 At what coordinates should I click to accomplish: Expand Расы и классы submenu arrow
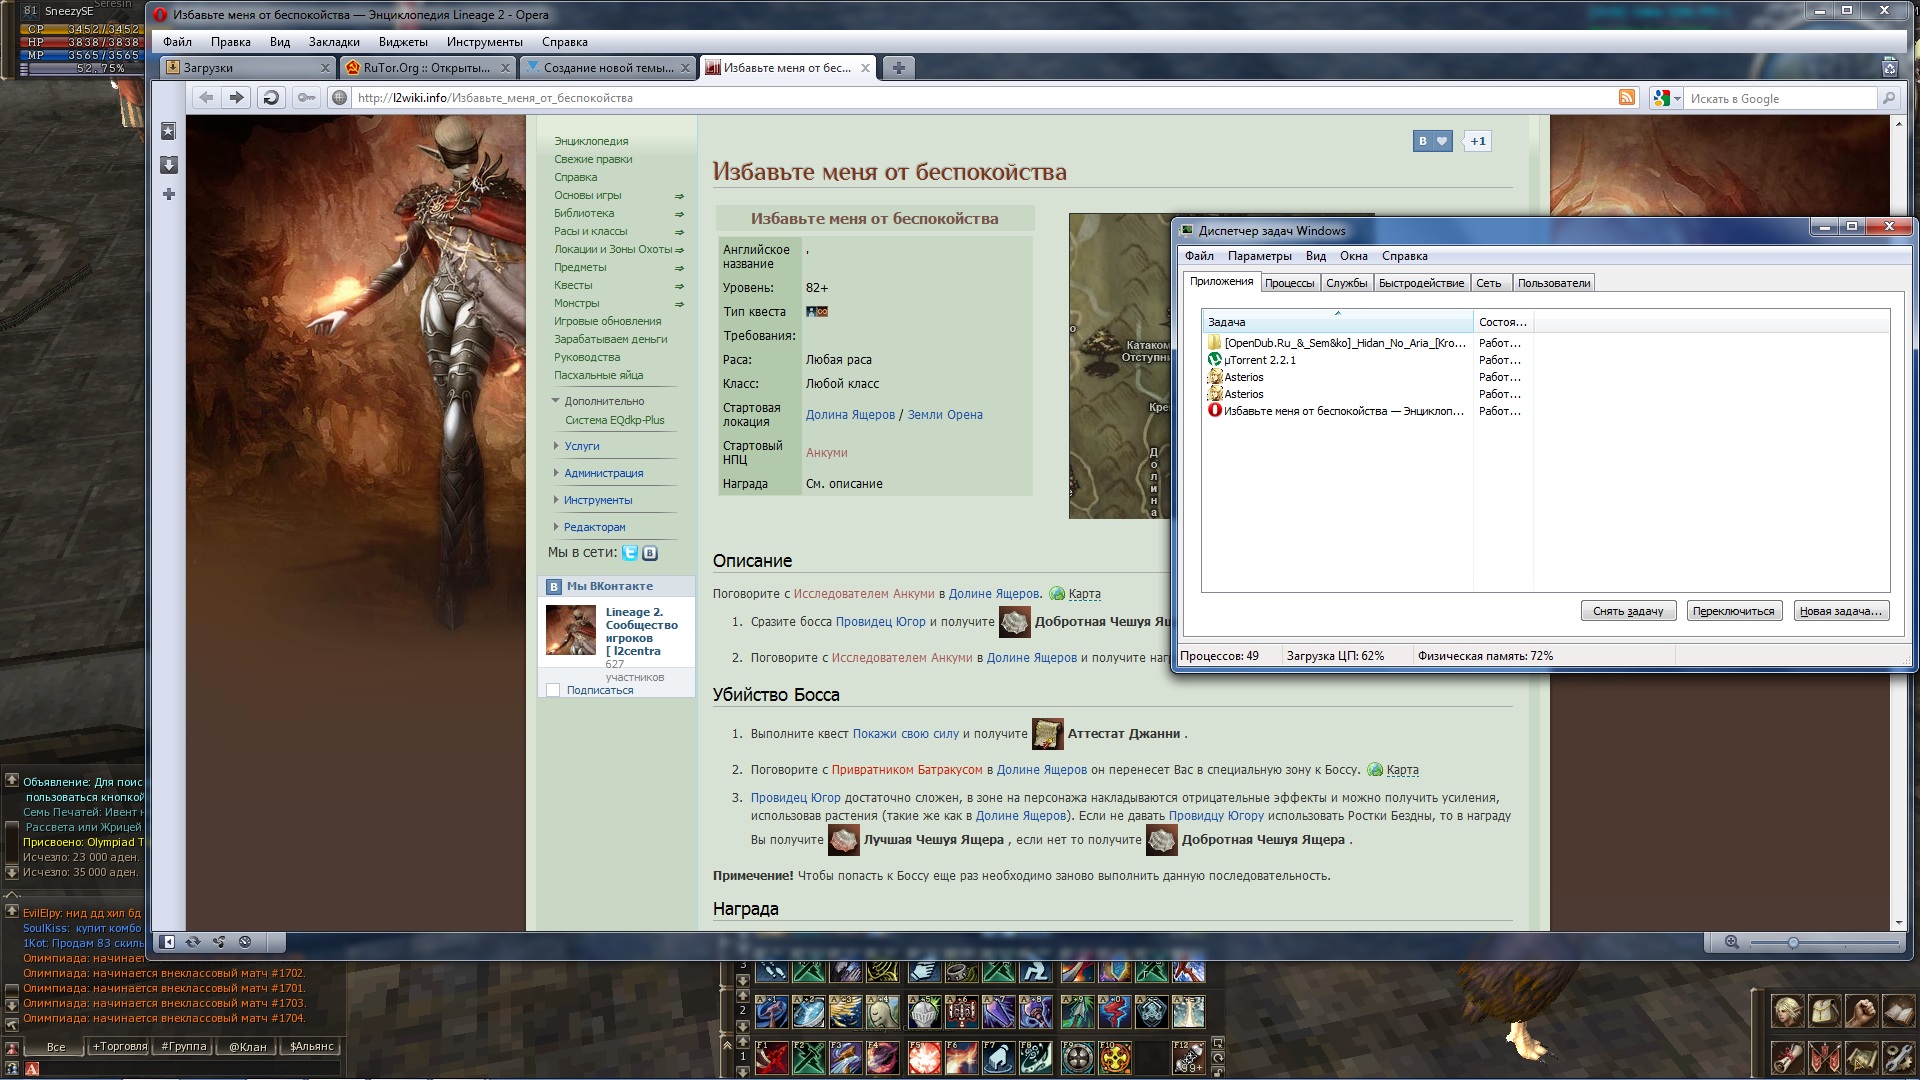coord(679,232)
